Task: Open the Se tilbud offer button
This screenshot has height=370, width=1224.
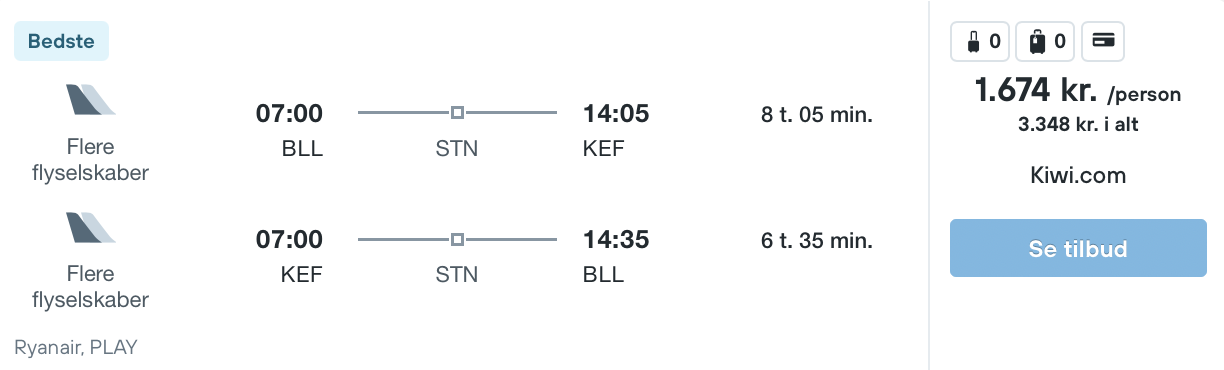Action: (1078, 249)
